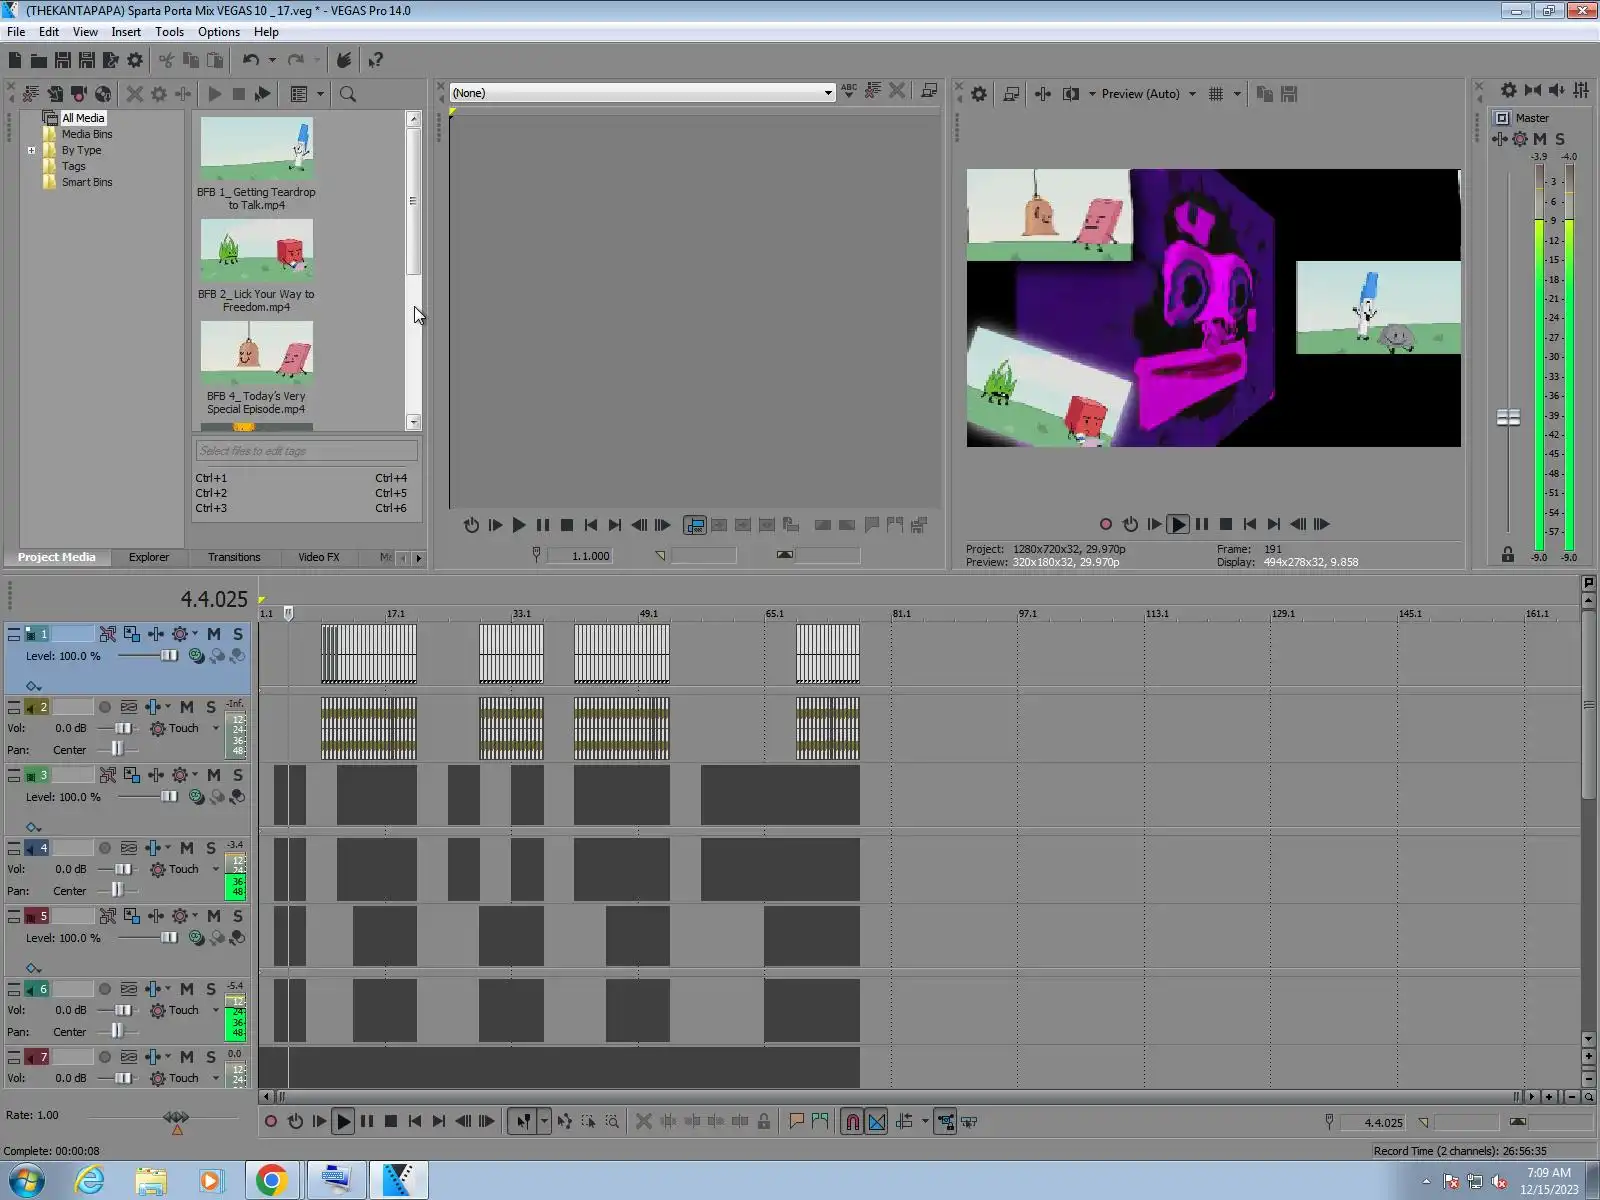Open the Insert menu

[x=126, y=32]
